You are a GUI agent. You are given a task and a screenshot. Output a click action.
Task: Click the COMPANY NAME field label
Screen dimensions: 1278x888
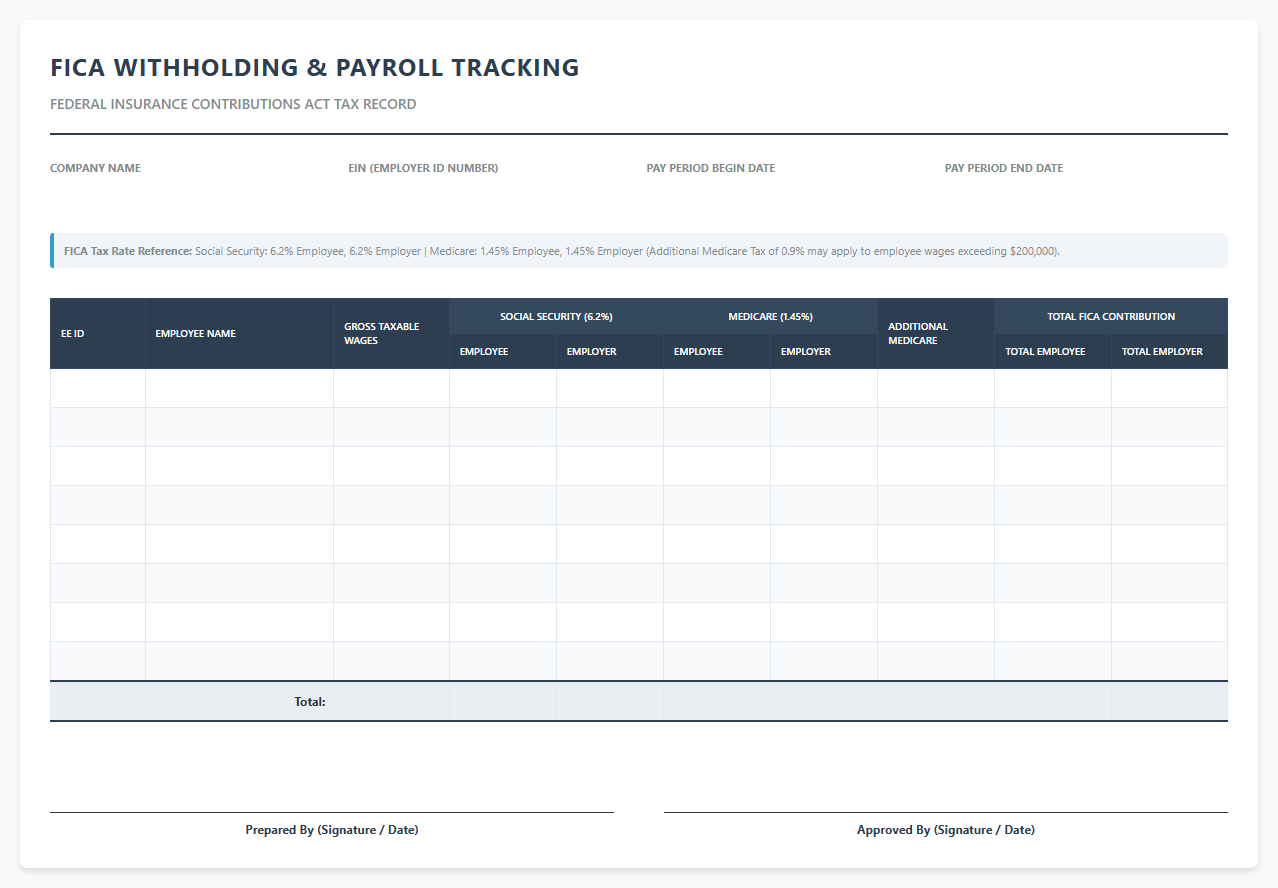tap(95, 168)
